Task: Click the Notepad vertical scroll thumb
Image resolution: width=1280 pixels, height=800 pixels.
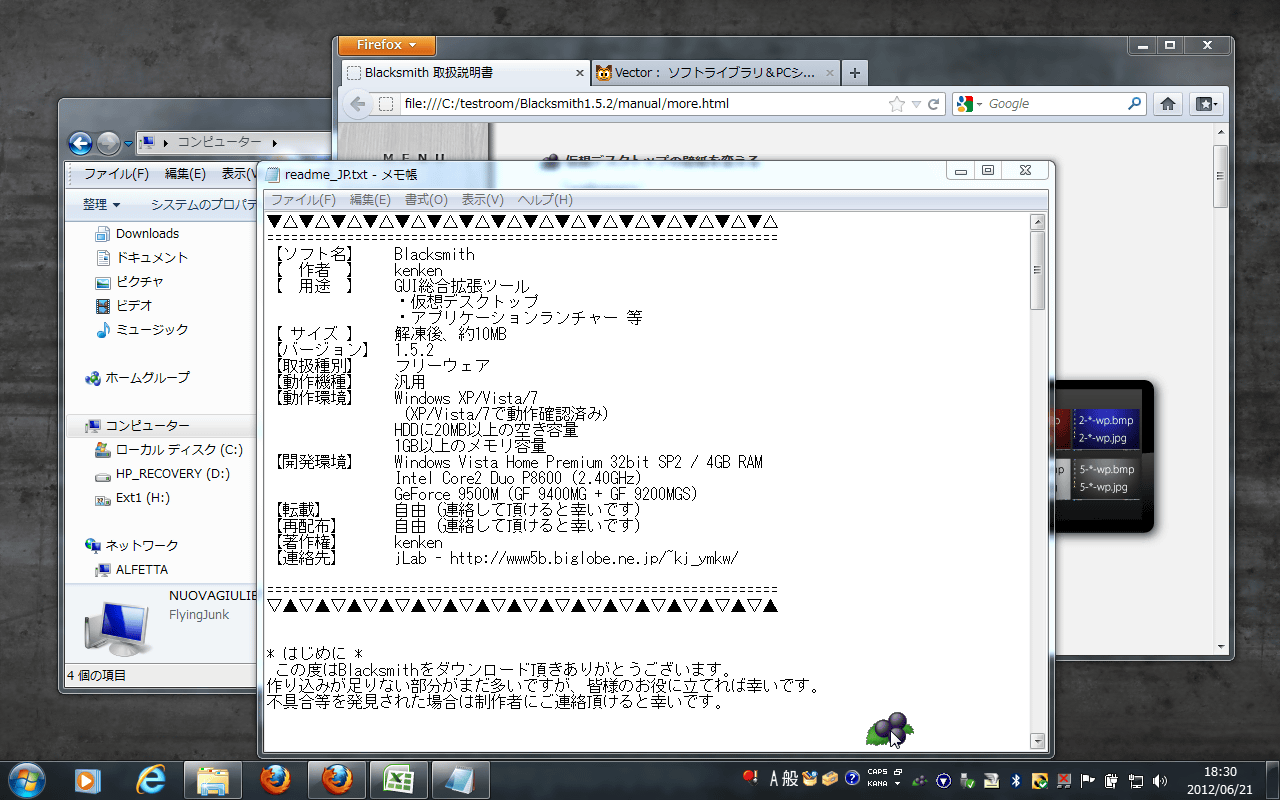Action: [x=1038, y=270]
